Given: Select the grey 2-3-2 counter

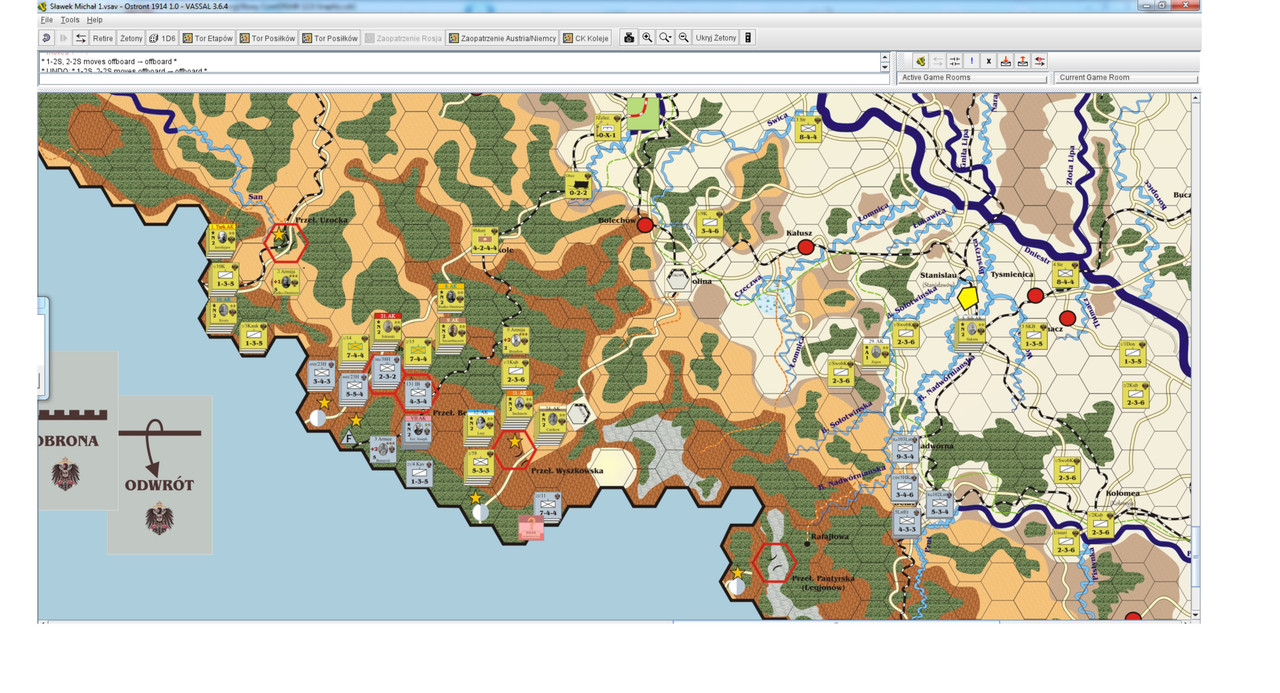Looking at the screenshot, I should point(386,369).
